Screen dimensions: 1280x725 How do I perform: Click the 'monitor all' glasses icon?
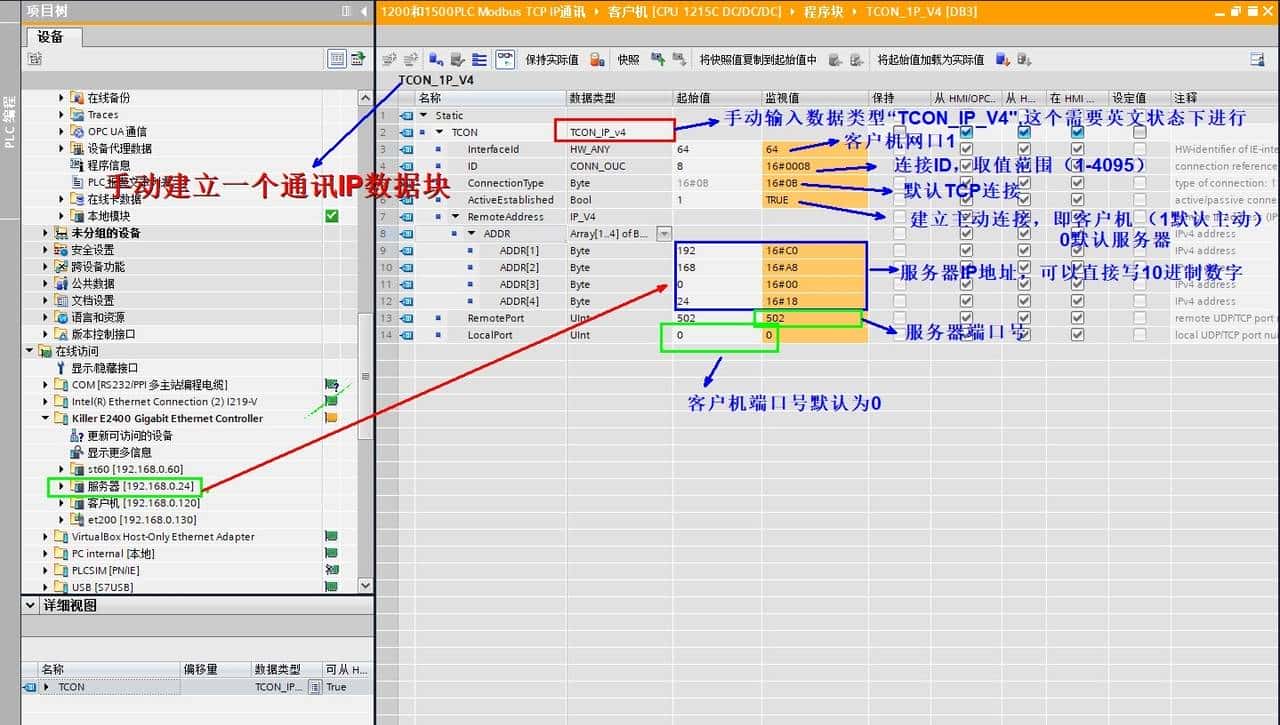pyautogui.click(x=504, y=58)
